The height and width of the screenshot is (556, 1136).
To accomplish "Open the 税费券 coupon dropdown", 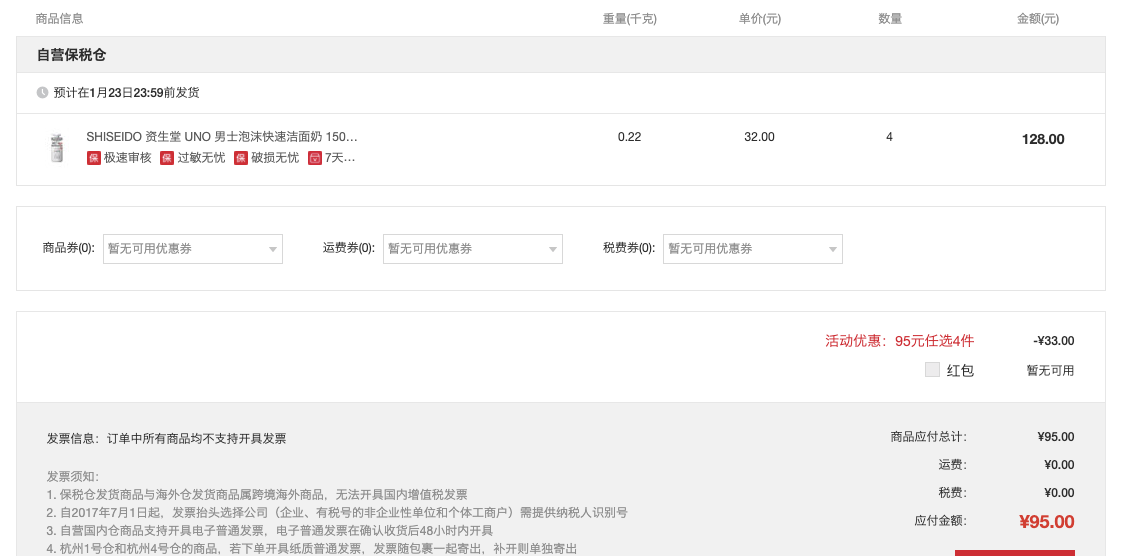I will pos(753,249).
